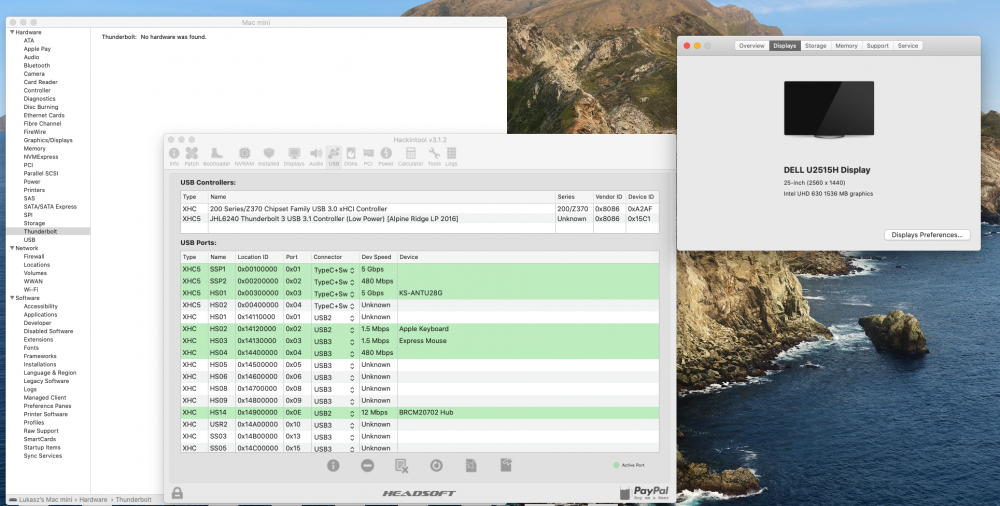Open the Power section in Hackintool toolbar

click(x=386, y=156)
